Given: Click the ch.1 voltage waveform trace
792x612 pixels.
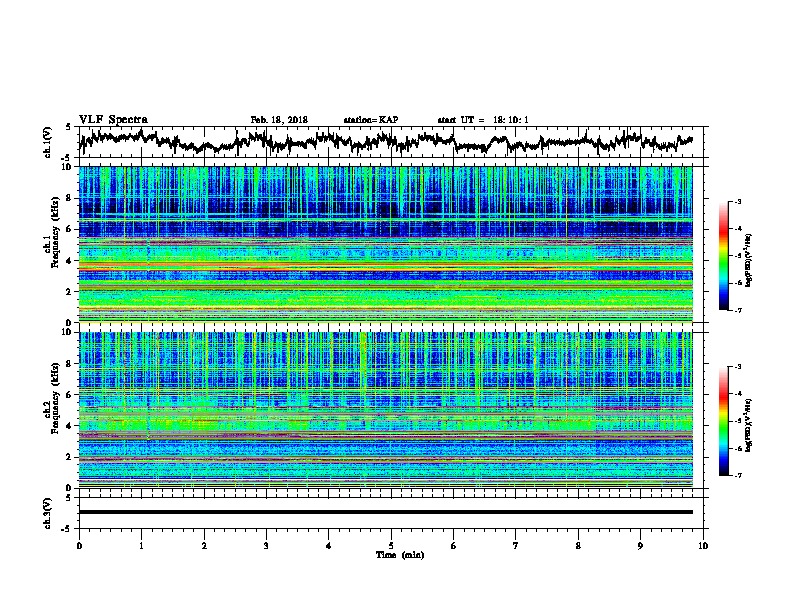Looking at the screenshot, I should click(x=385, y=141).
